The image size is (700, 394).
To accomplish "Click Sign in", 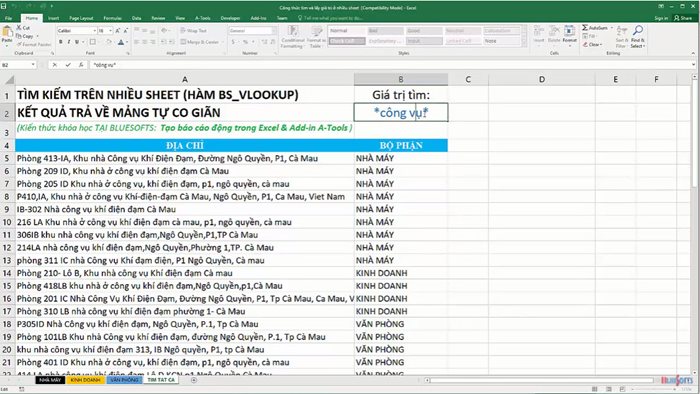I will [661, 18].
